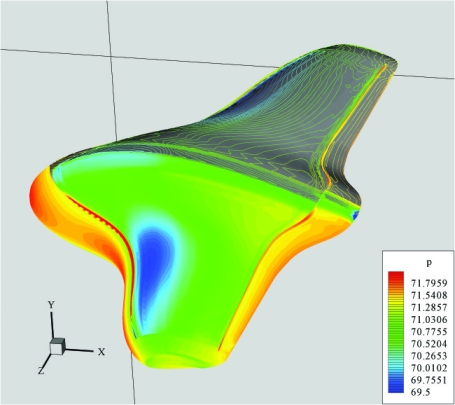This screenshot has height=405, width=455.
Task: Click the Y axis label
Action: click(x=51, y=305)
